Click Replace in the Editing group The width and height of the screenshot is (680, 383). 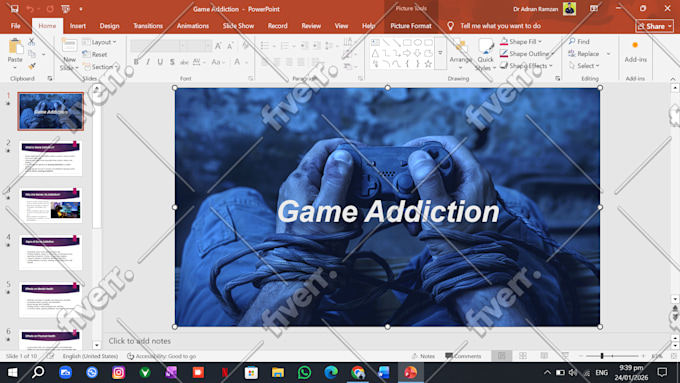pos(584,53)
